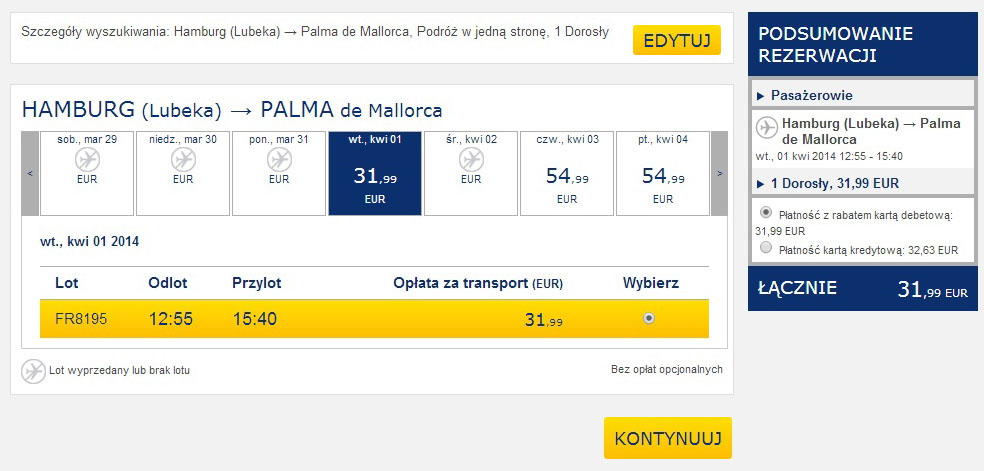
Task: Click the no-flight plane icon for pon., mar 31
Action: (279, 160)
